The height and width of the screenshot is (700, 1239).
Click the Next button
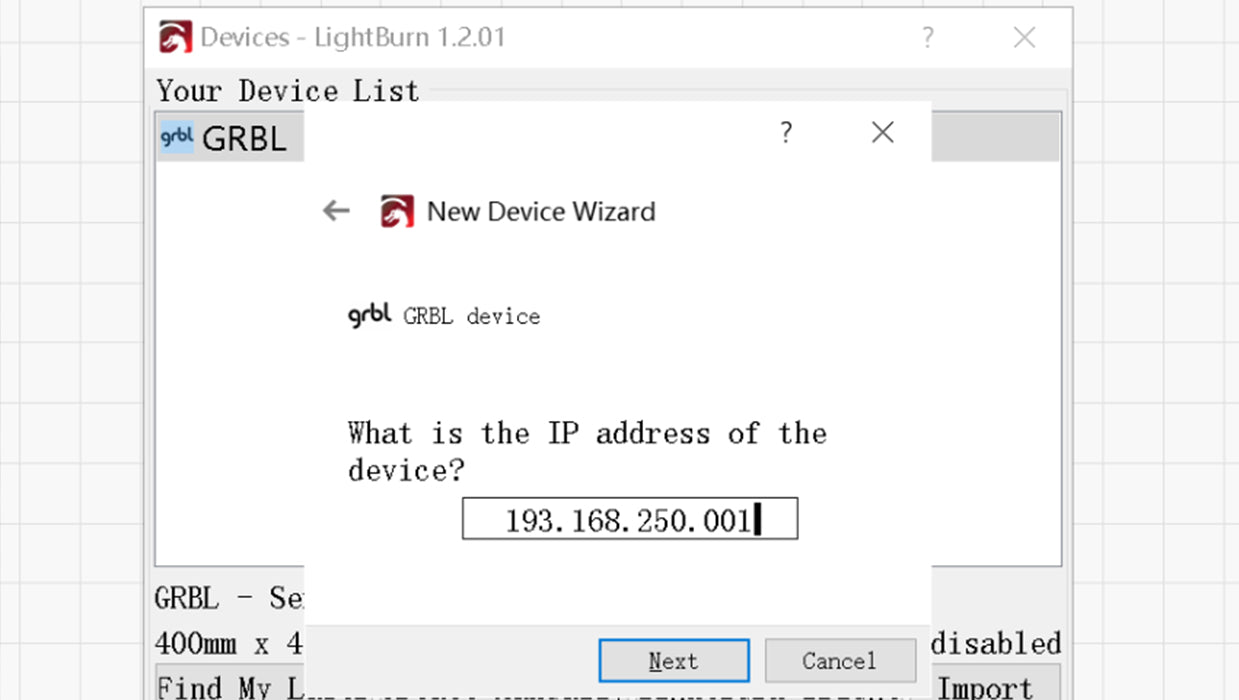(x=674, y=661)
